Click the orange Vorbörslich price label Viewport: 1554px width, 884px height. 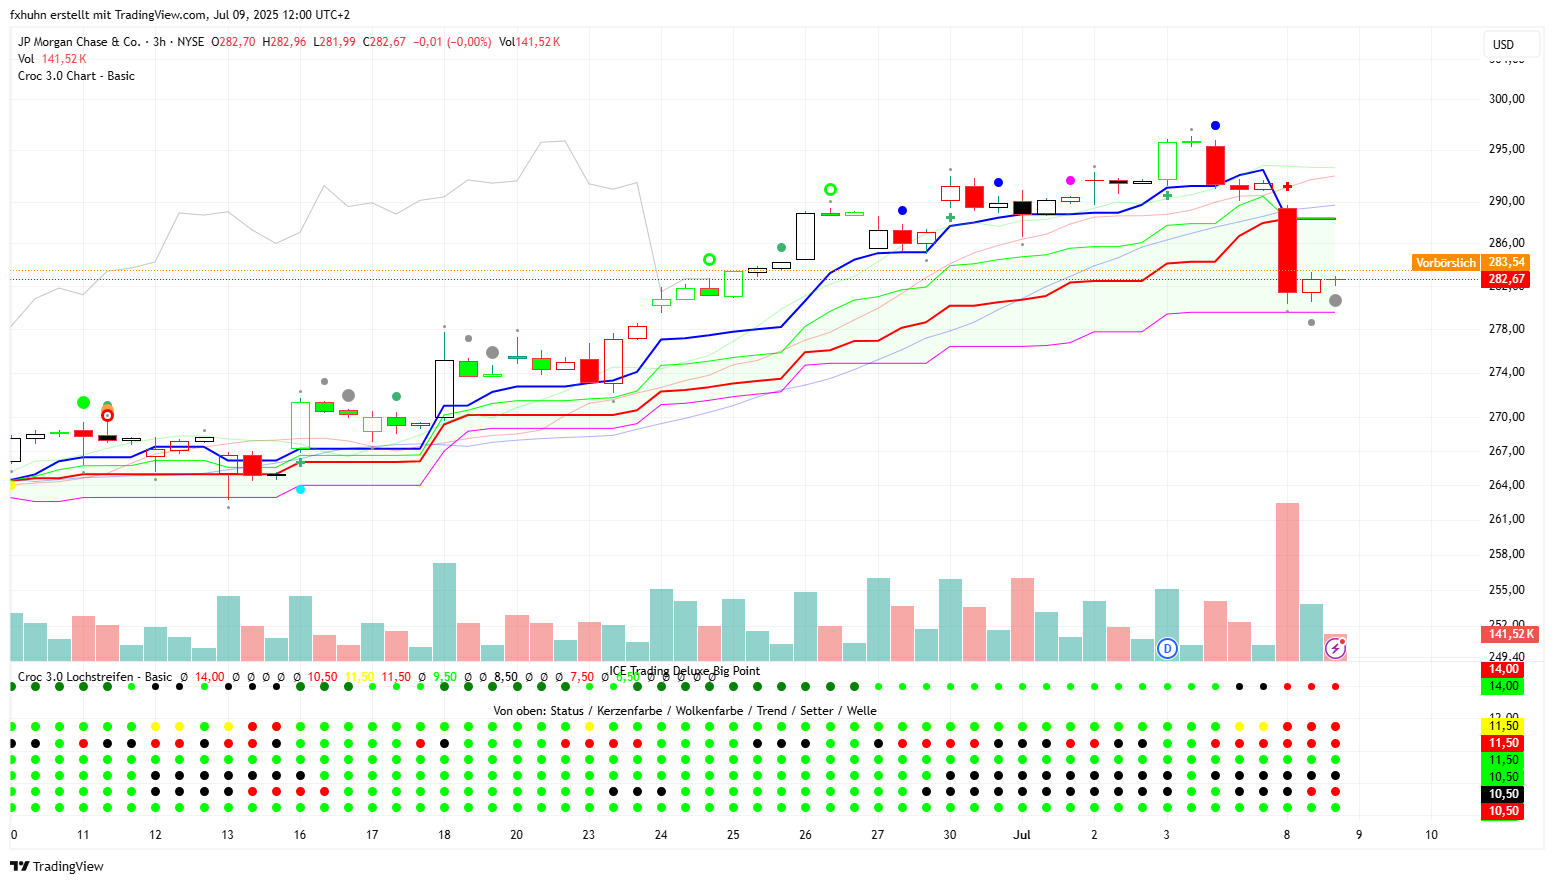[1445, 263]
